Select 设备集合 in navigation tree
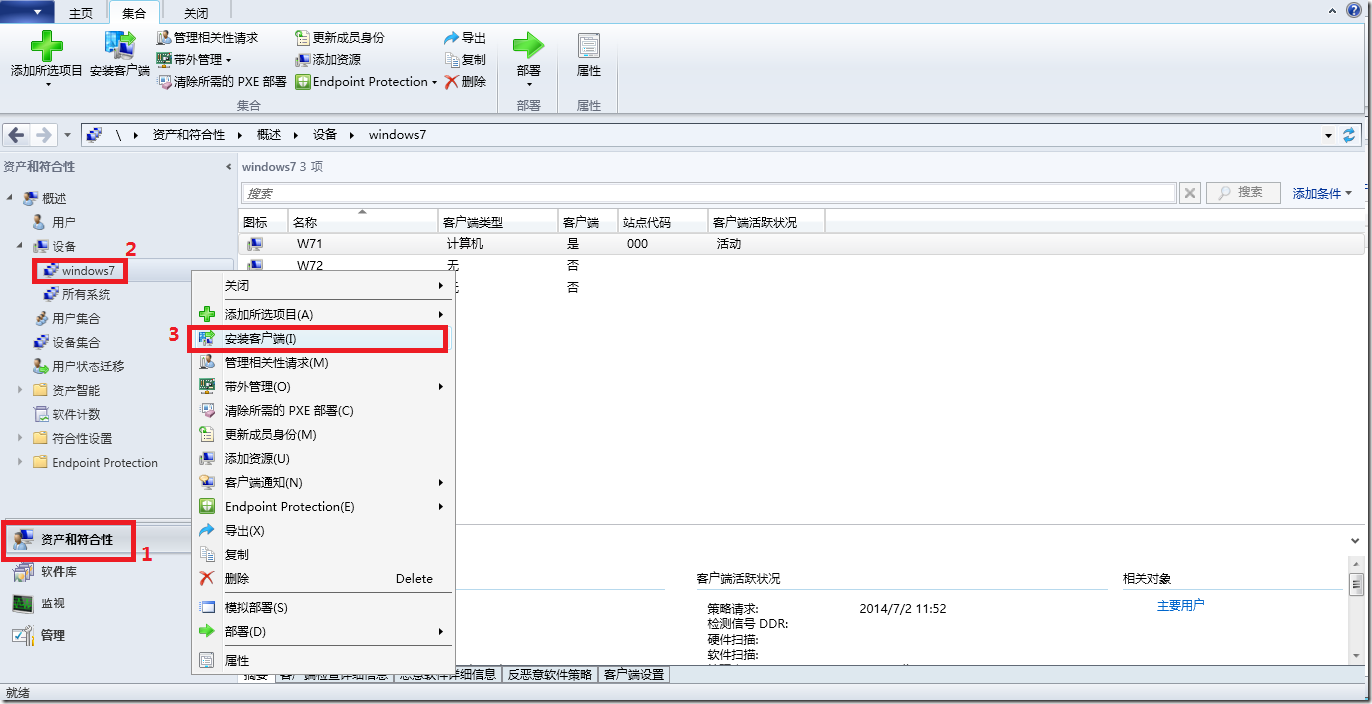 tap(76, 342)
